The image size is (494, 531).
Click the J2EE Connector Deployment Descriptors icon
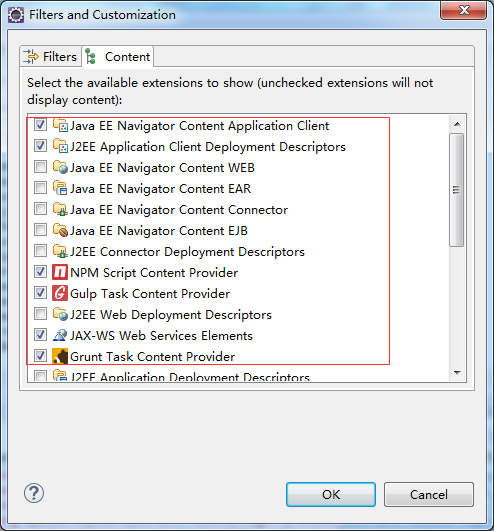60,252
